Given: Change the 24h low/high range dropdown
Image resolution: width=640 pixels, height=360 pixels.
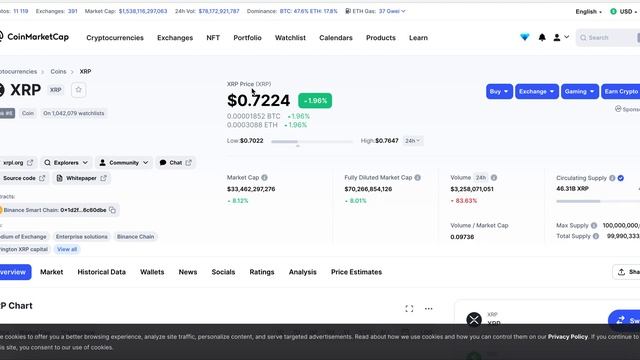Looking at the screenshot, I should [412, 141].
